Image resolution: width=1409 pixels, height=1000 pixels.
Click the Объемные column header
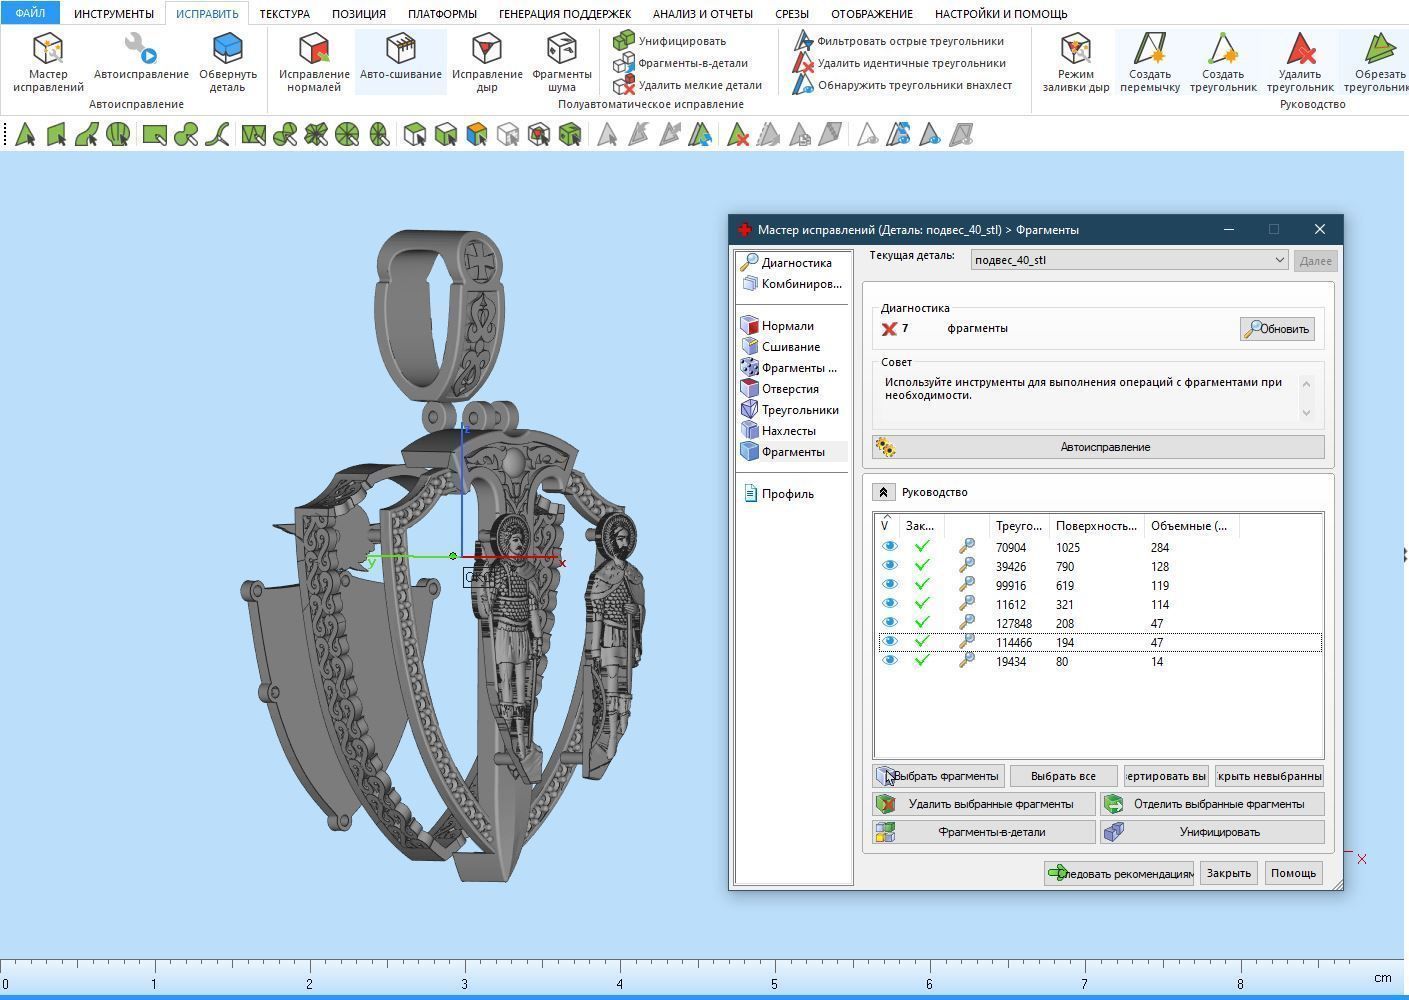point(1192,526)
